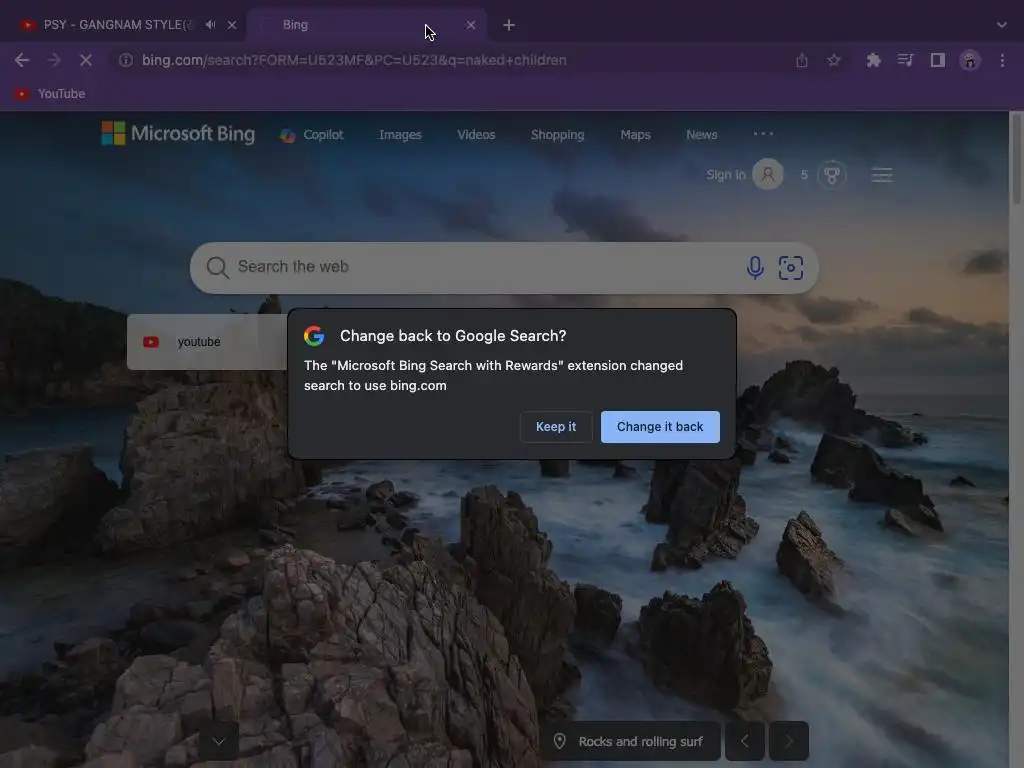
Task: Open Copilot in Bing nav
Action: pos(312,135)
